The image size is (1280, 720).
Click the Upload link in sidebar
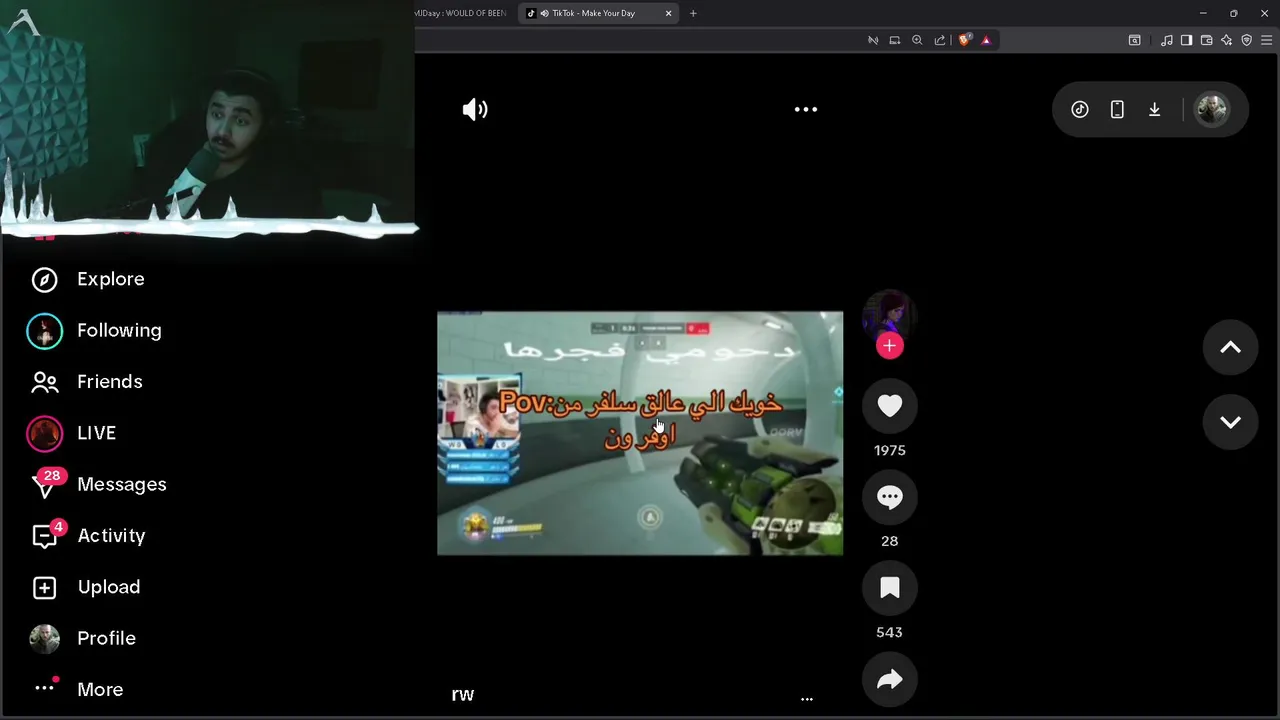(x=109, y=587)
